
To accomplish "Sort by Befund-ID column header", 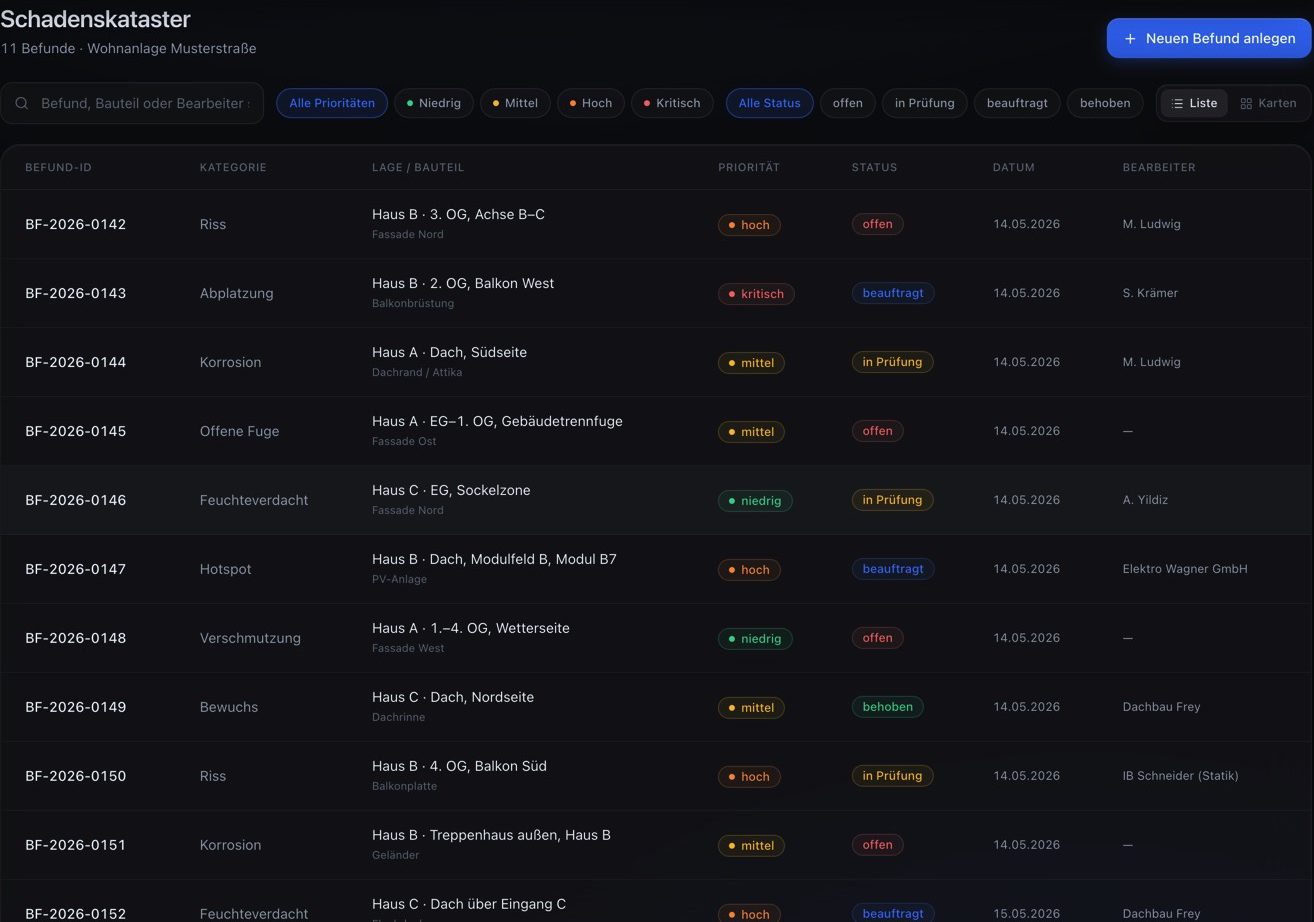I will 58,167.
